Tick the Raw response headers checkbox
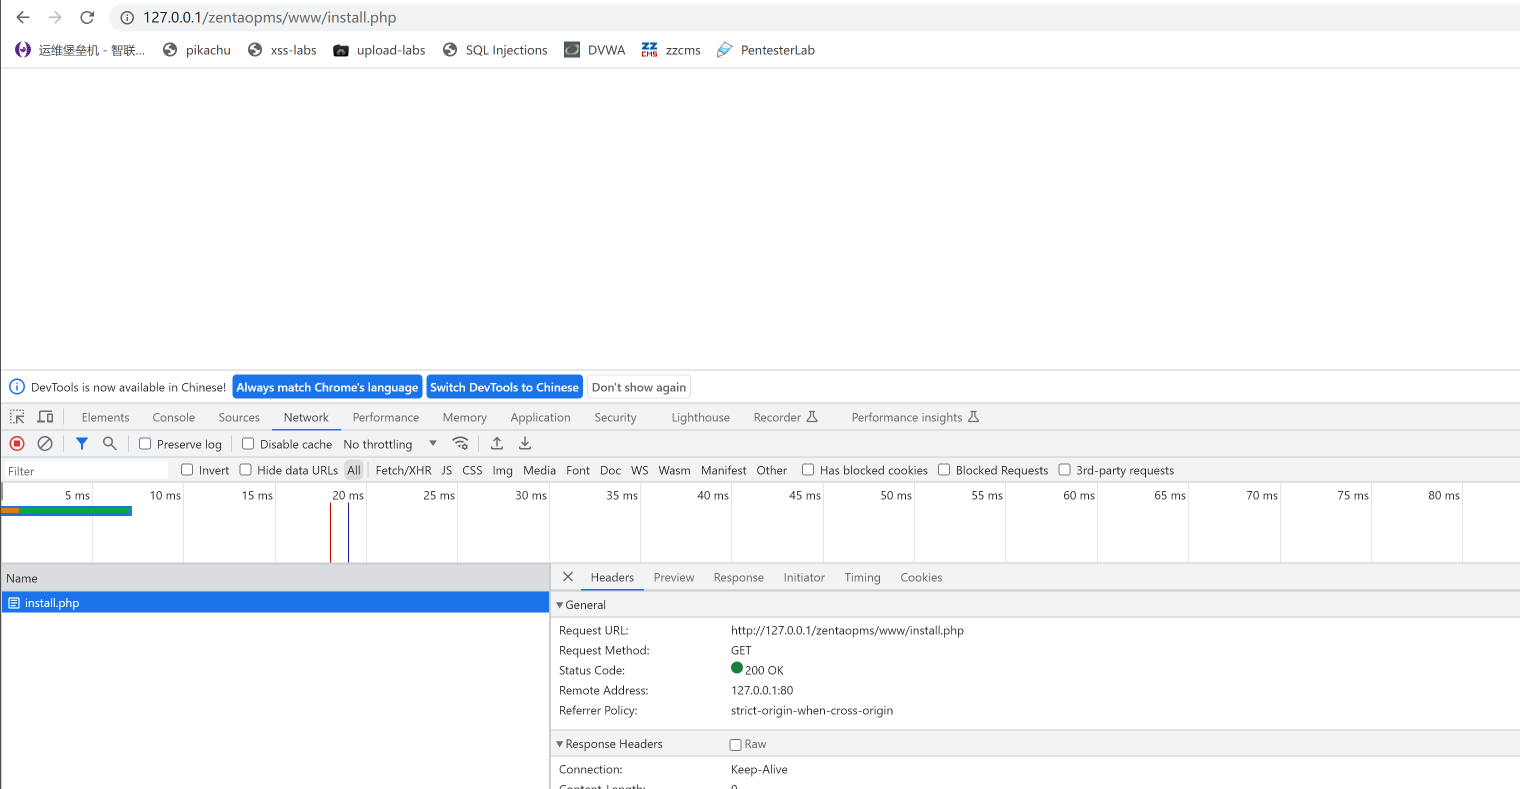The height and width of the screenshot is (789, 1520). coord(736,745)
